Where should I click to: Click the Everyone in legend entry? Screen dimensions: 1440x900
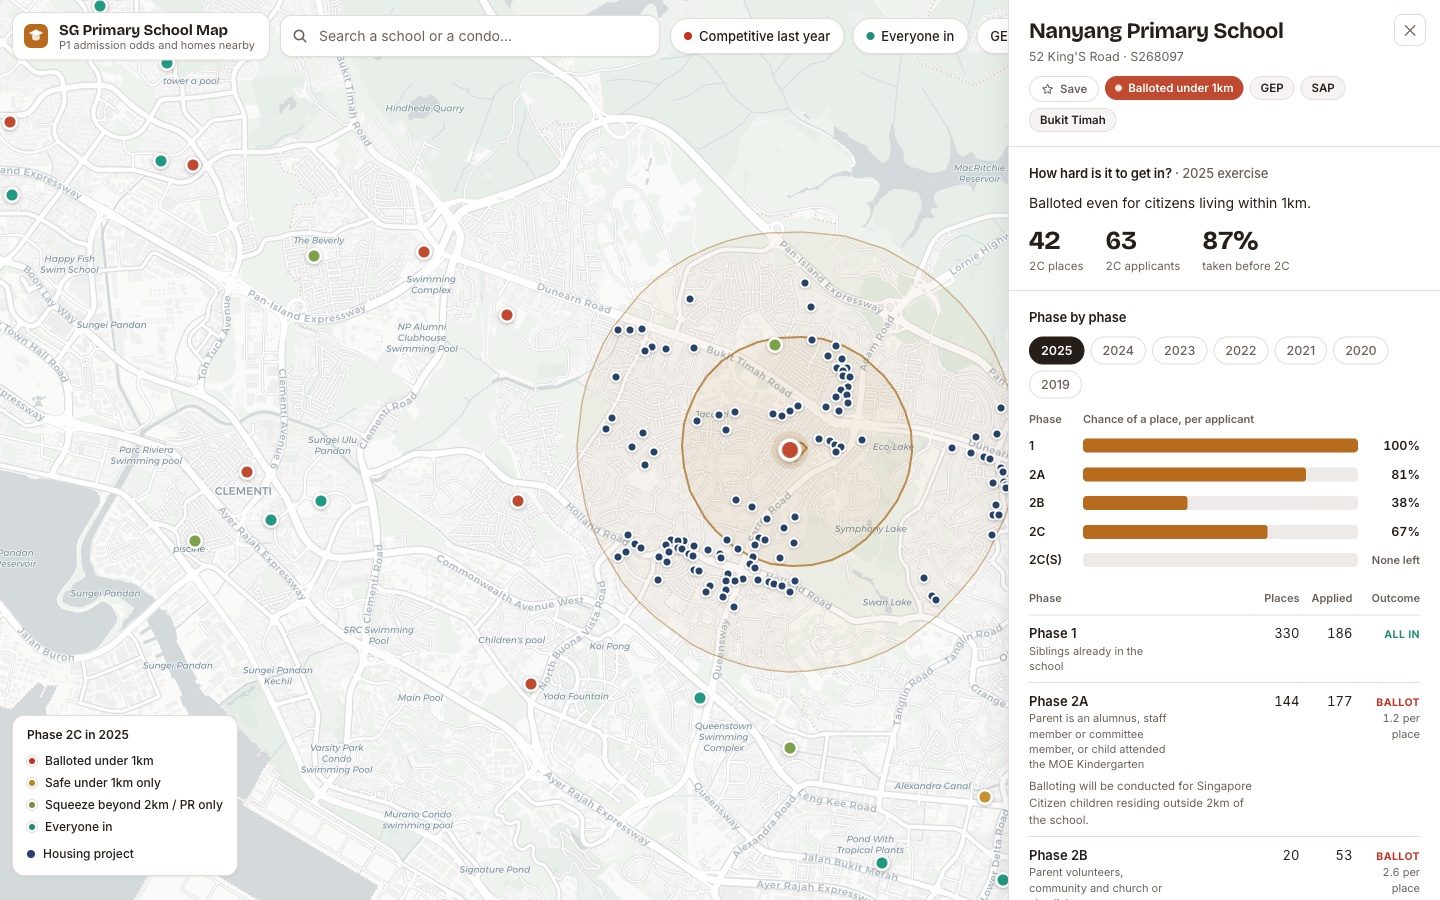click(x=70, y=827)
